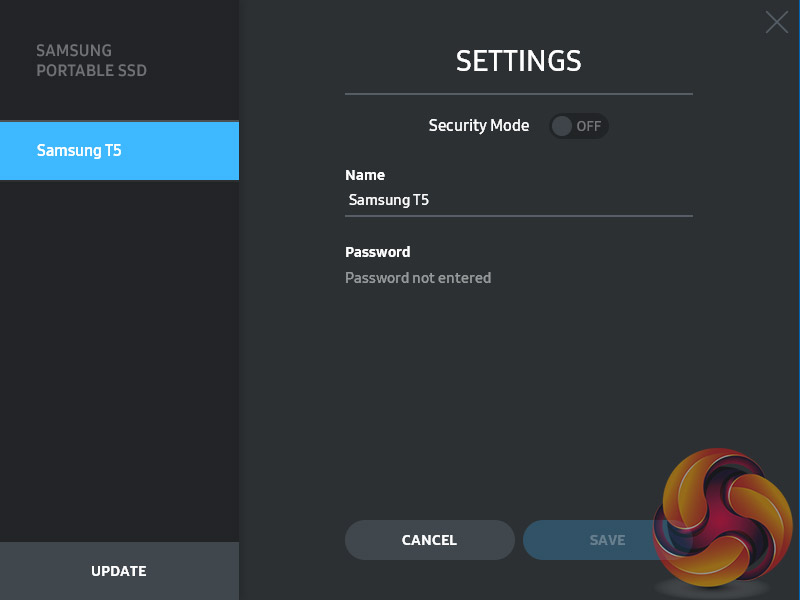The image size is (800, 600).
Task: Close the settings window with the X
Action: [776, 22]
